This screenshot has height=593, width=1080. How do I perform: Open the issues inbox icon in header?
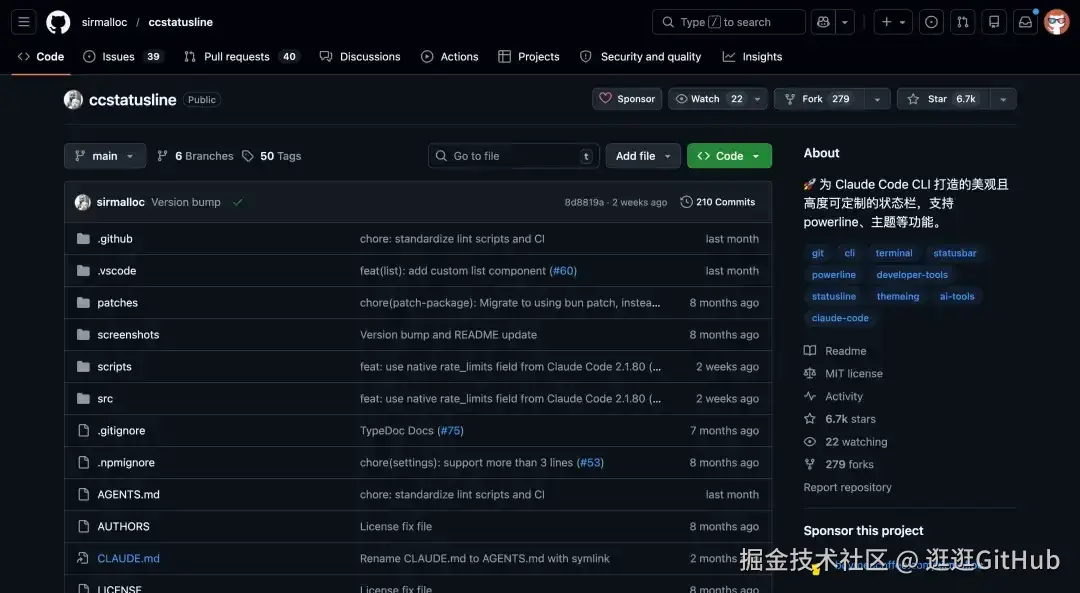coord(931,22)
